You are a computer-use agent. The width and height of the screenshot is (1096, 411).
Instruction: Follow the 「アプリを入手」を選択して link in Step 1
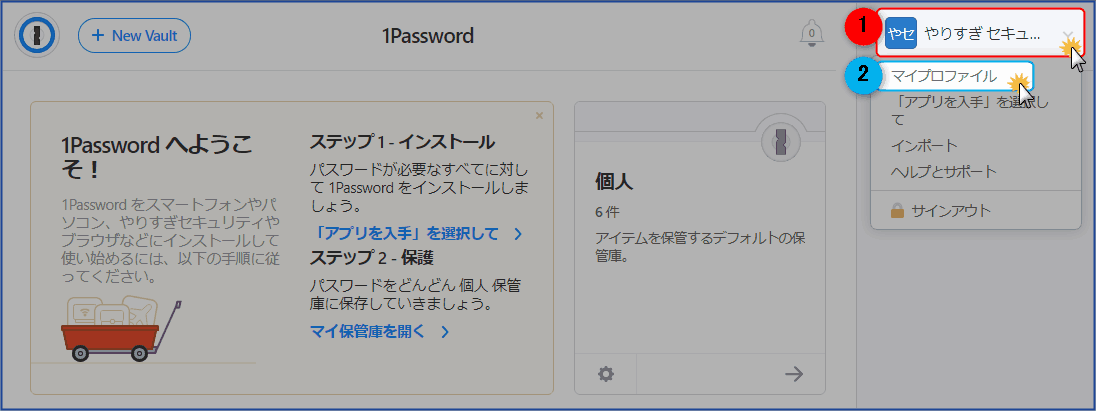point(416,233)
